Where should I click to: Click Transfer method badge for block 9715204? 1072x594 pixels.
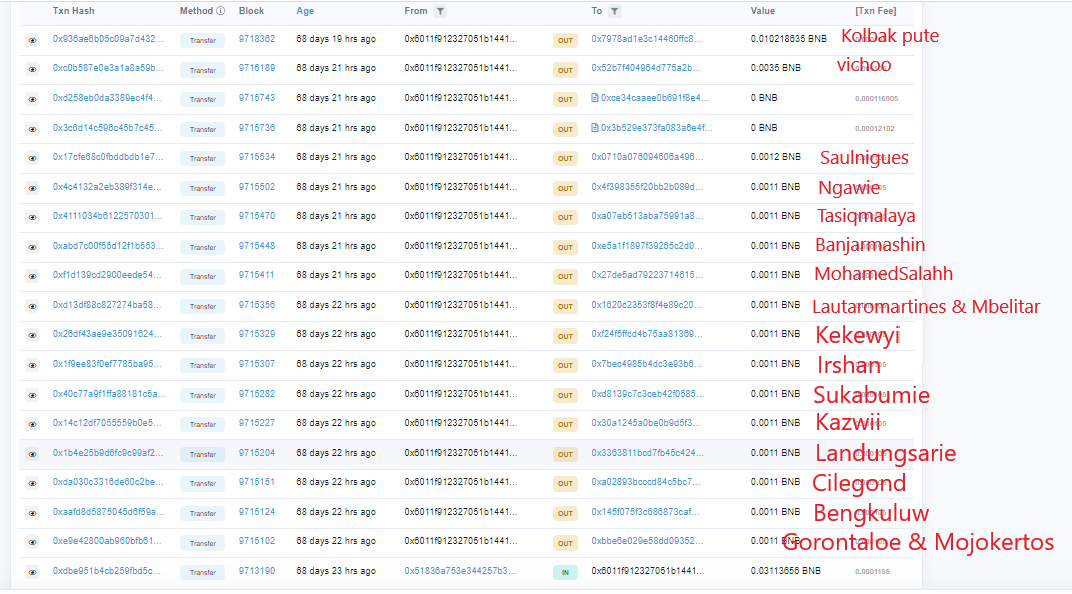coord(203,454)
